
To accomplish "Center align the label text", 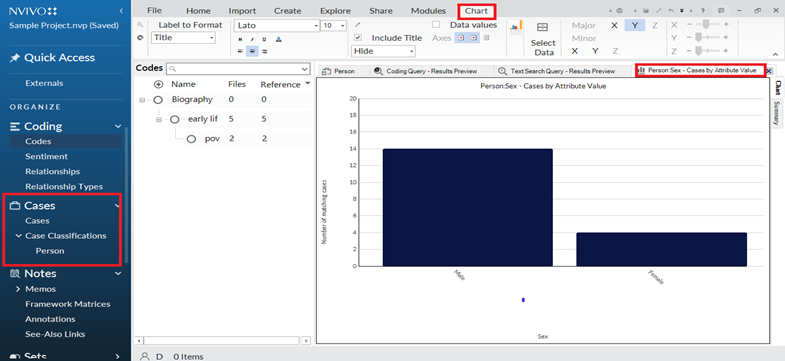I will click(252, 51).
